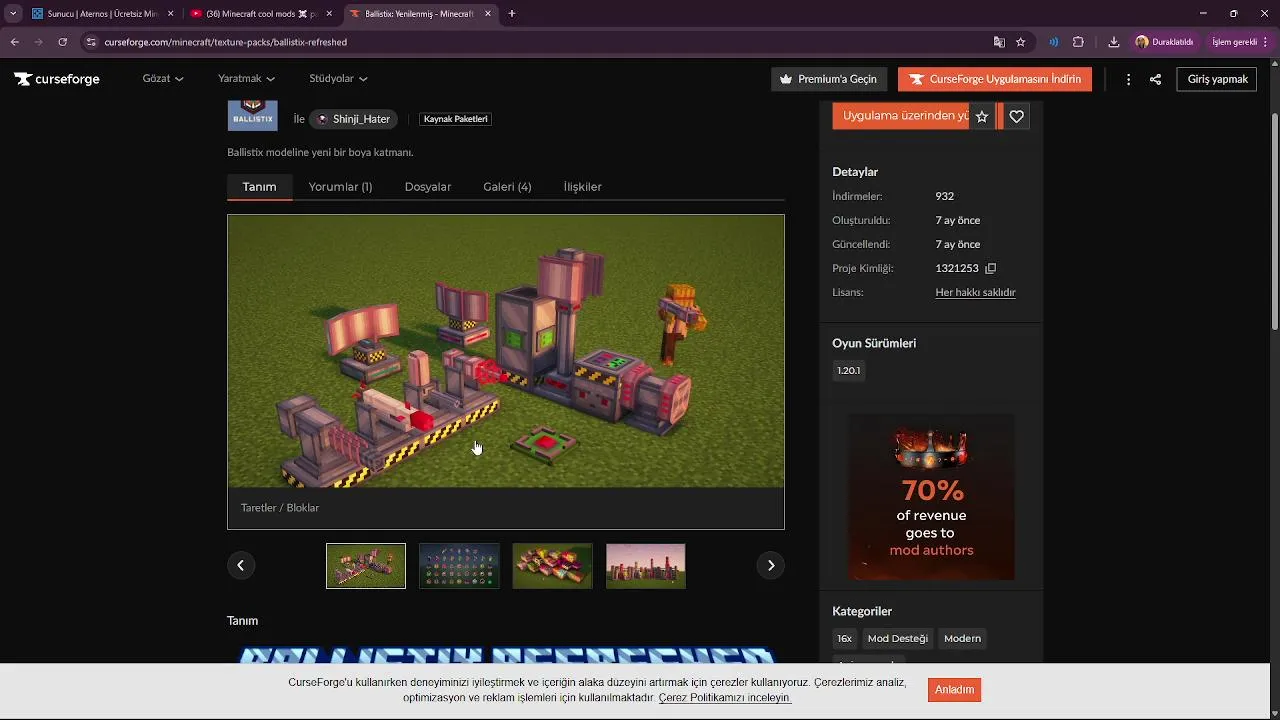1280x720 pixels.
Task: Open a new browser tab
Action: 512,14
